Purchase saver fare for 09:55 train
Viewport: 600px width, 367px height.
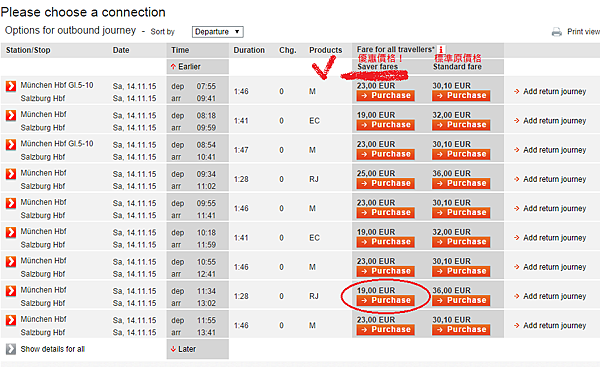pos(385,212)
